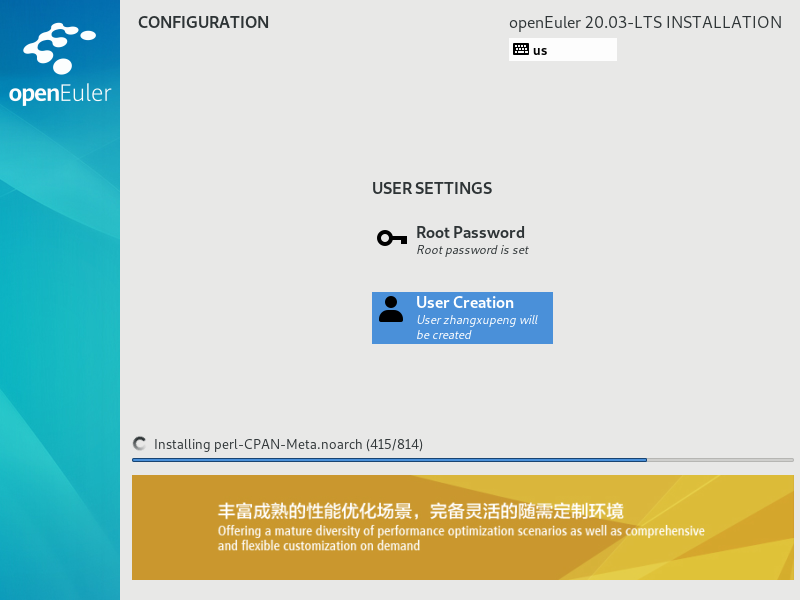Click the 'Installing perl-CPAN-Meta.noarch (415/814)' status

(x=288, y=444)
